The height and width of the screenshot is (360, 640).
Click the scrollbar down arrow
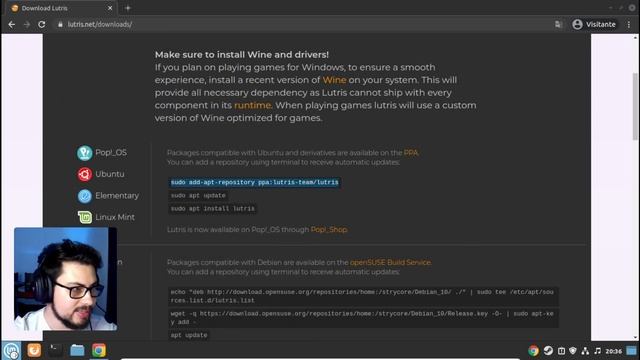pos(635,337)
